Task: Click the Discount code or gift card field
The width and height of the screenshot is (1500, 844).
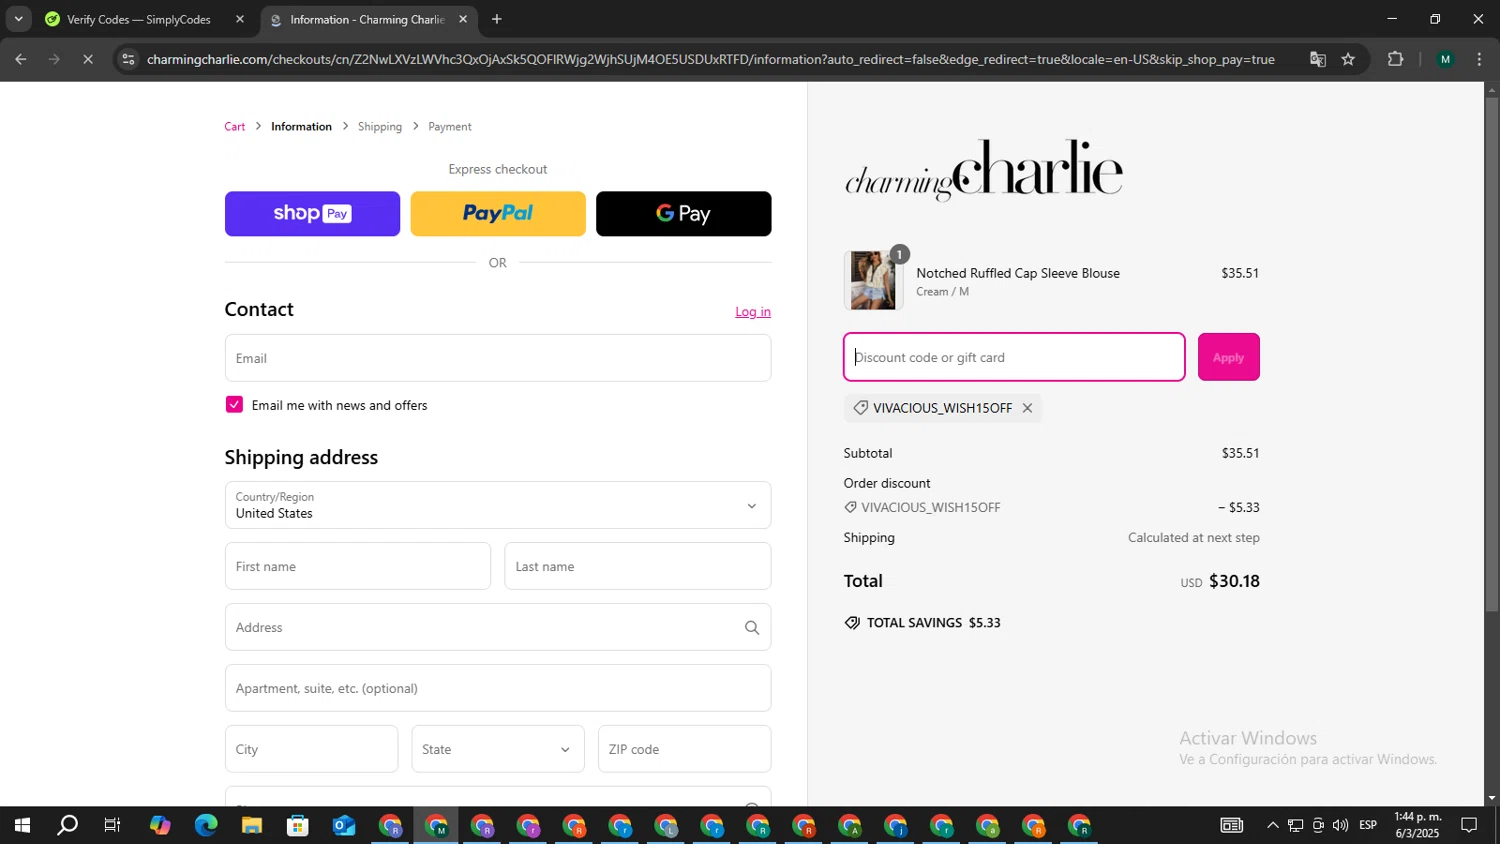Action: (1014, 357)
